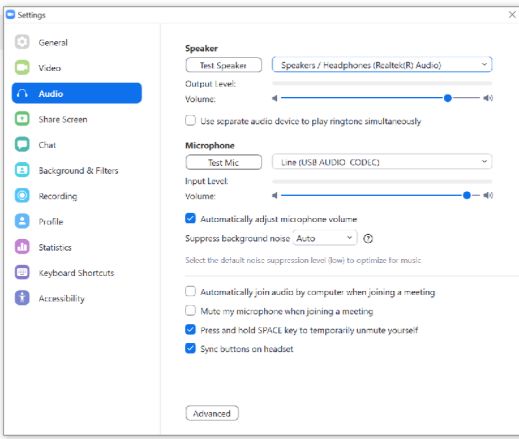Open Video settings via camera icon
This screenshot has width=519, height=439.
22,68
